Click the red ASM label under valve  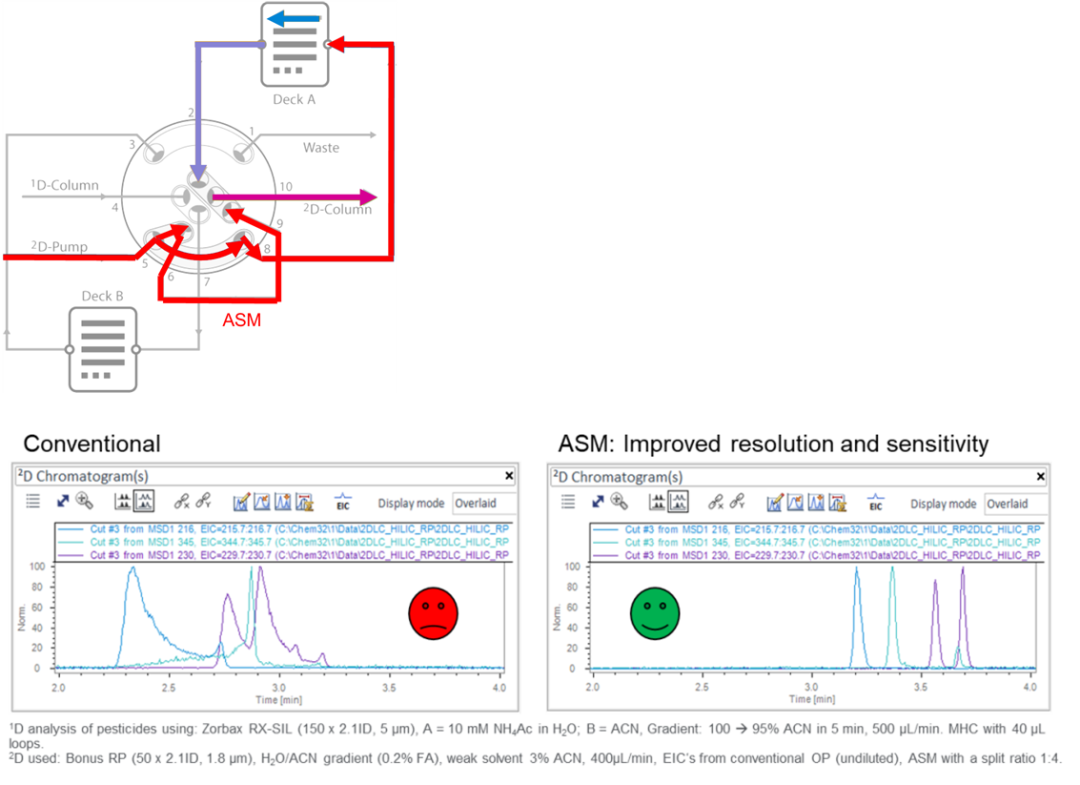(242, 320)
